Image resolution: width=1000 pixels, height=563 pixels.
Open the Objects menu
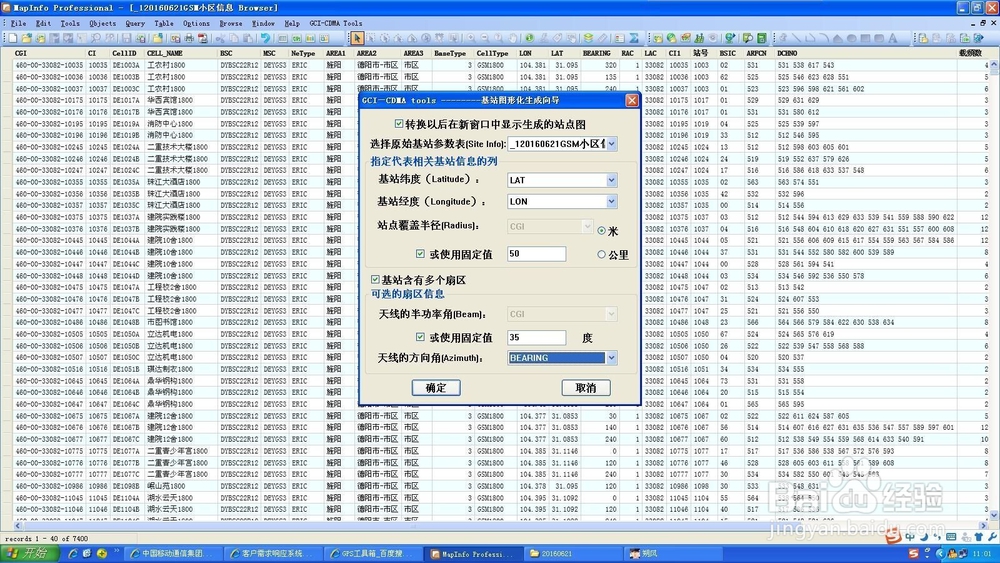pyautogui.click(x=103, y=23)
